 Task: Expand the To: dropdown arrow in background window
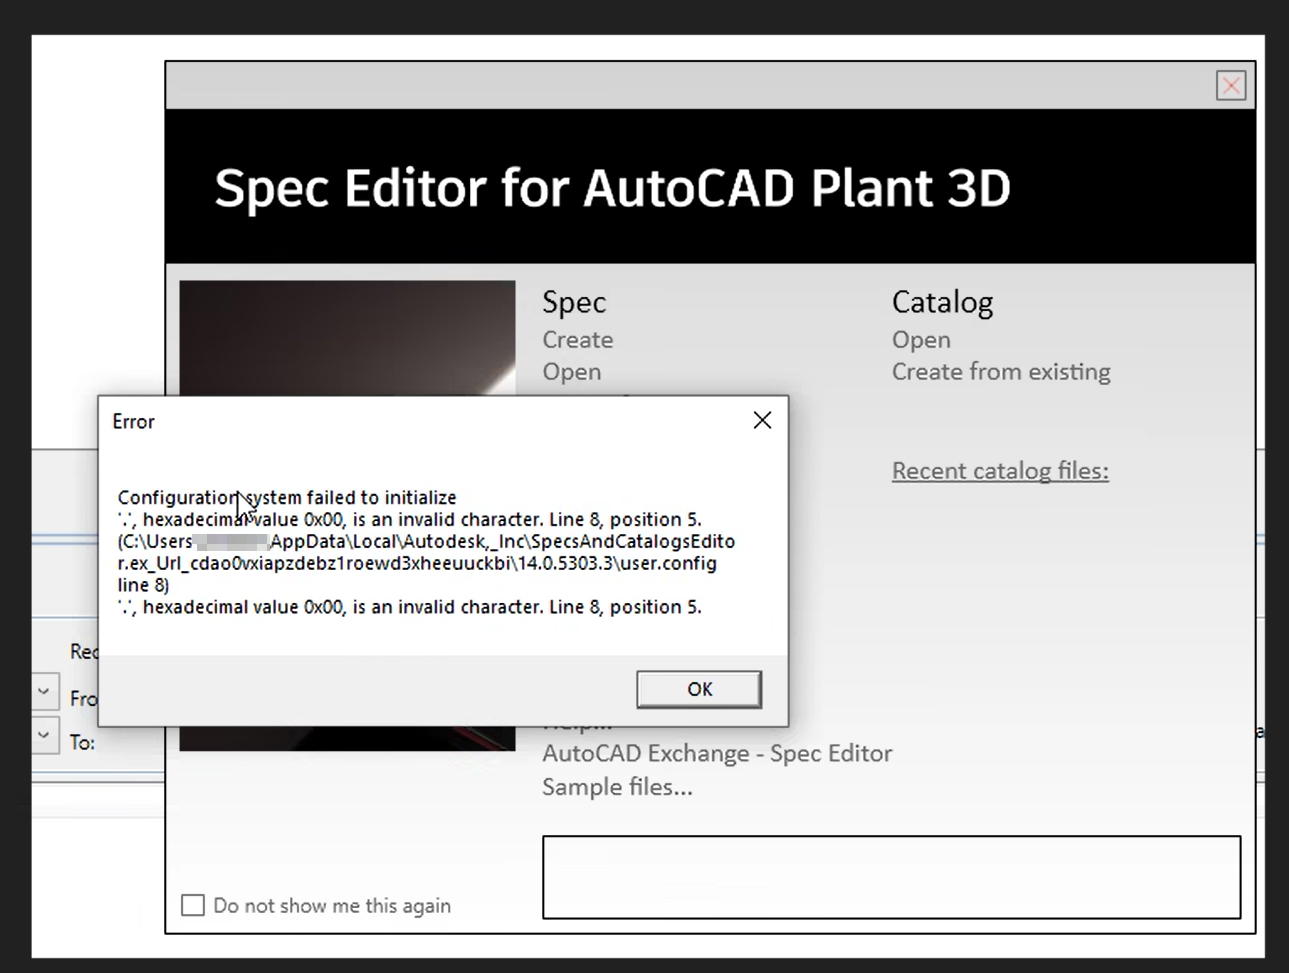pyautogui.click(x=44, y=736)
